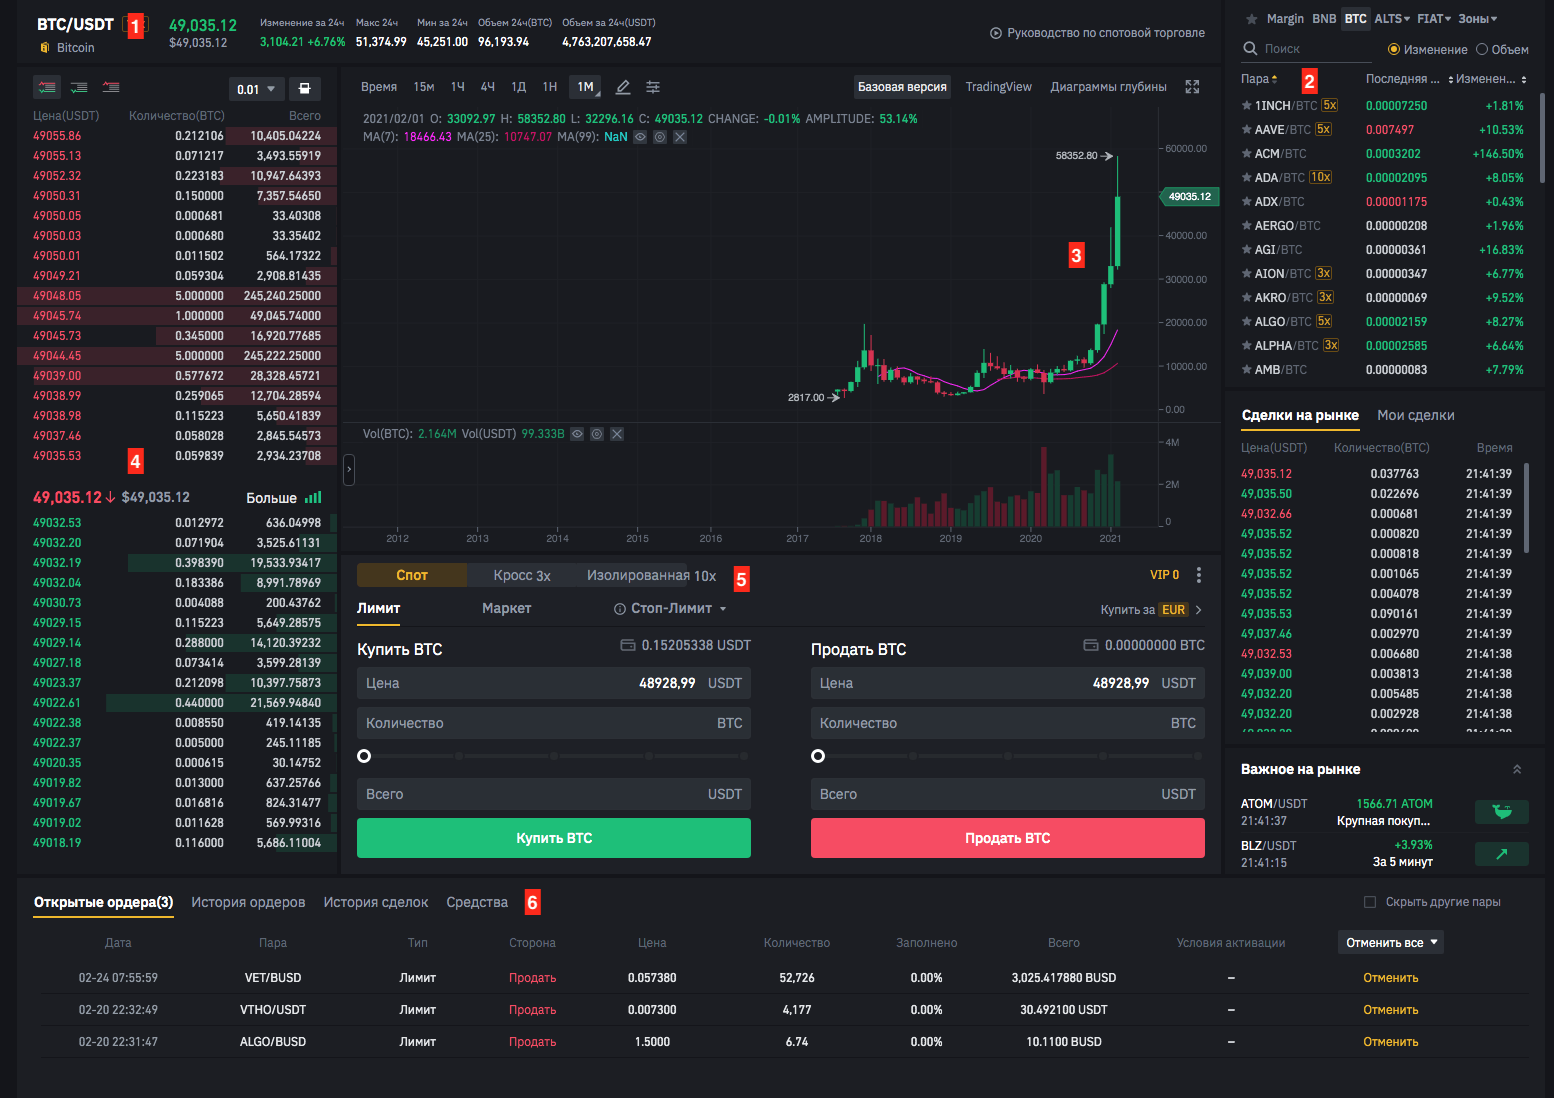Click the red Продать BTC button
This screenshot has width=1554, height=1098.
coord(1007,838)
